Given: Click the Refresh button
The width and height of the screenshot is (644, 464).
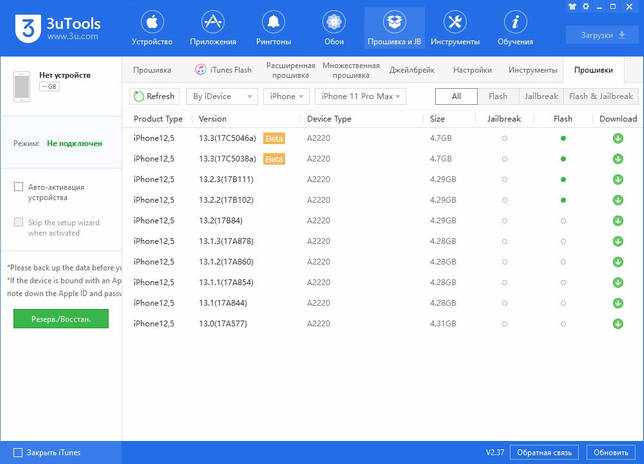Looking at the screenshot, I should [154, 96].
